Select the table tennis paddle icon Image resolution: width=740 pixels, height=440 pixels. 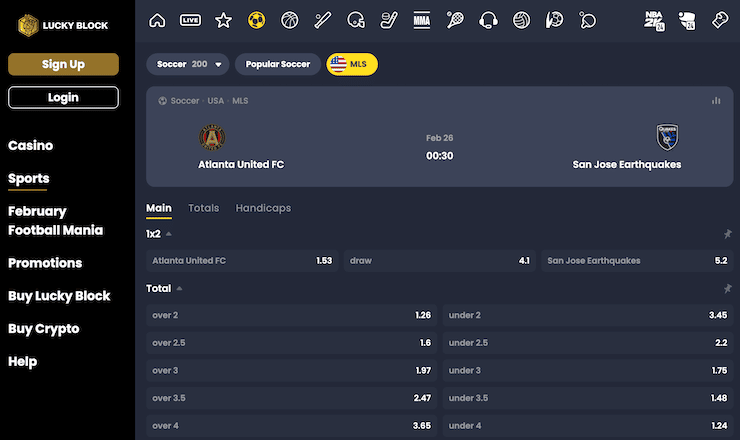point(588,20)
